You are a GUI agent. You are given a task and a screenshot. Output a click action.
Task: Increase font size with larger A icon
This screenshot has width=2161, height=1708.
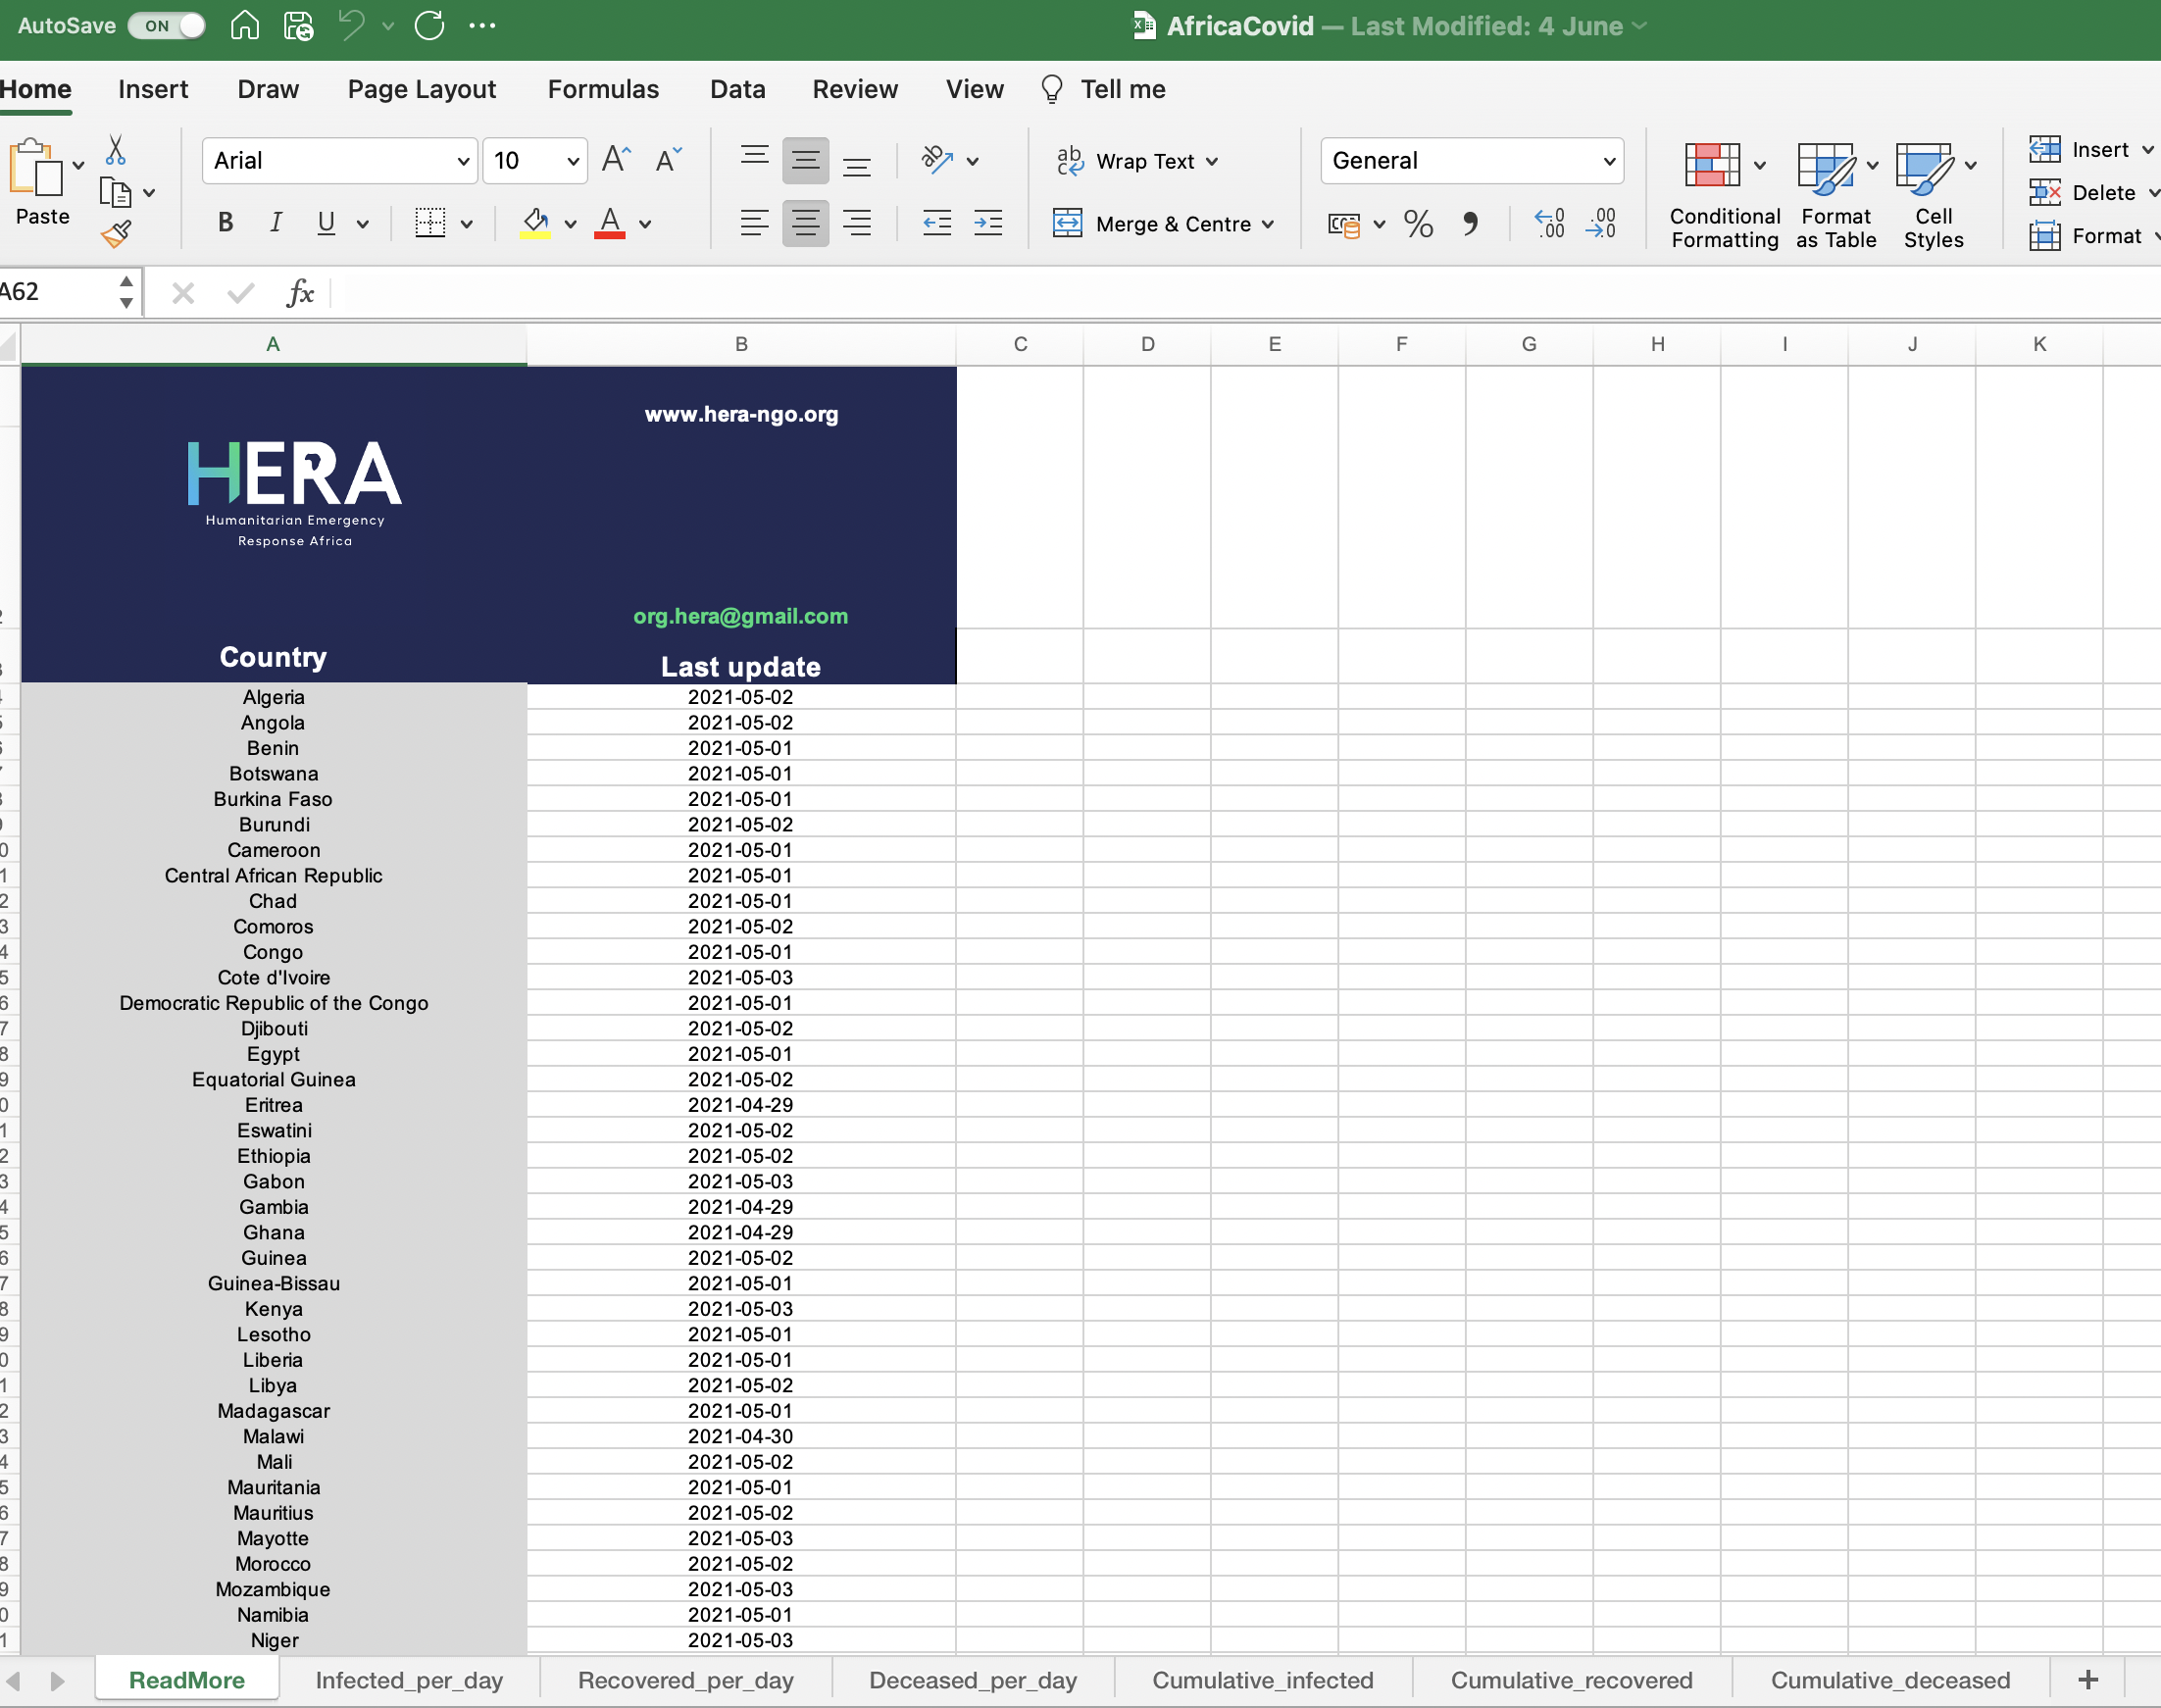tap(615, 160)
